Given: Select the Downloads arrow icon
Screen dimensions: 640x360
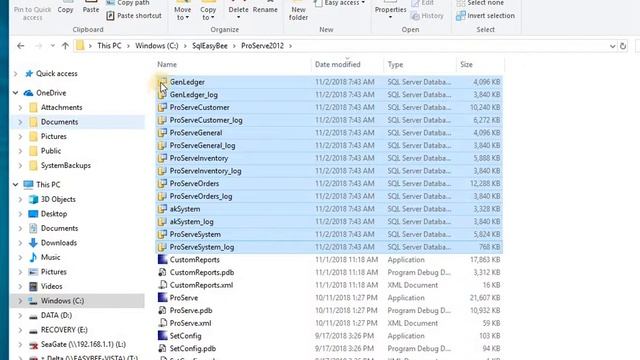Looking at the screenshot, I should (33, 243).
